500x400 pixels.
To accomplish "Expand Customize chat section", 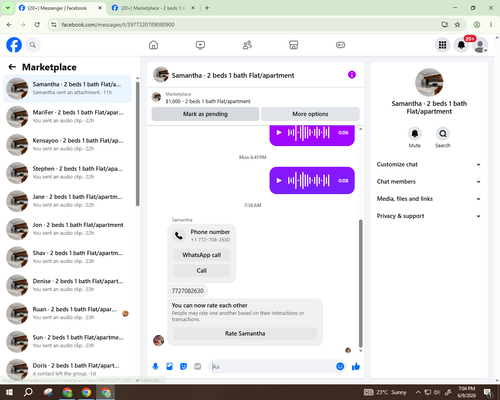I will click(429, 164).
